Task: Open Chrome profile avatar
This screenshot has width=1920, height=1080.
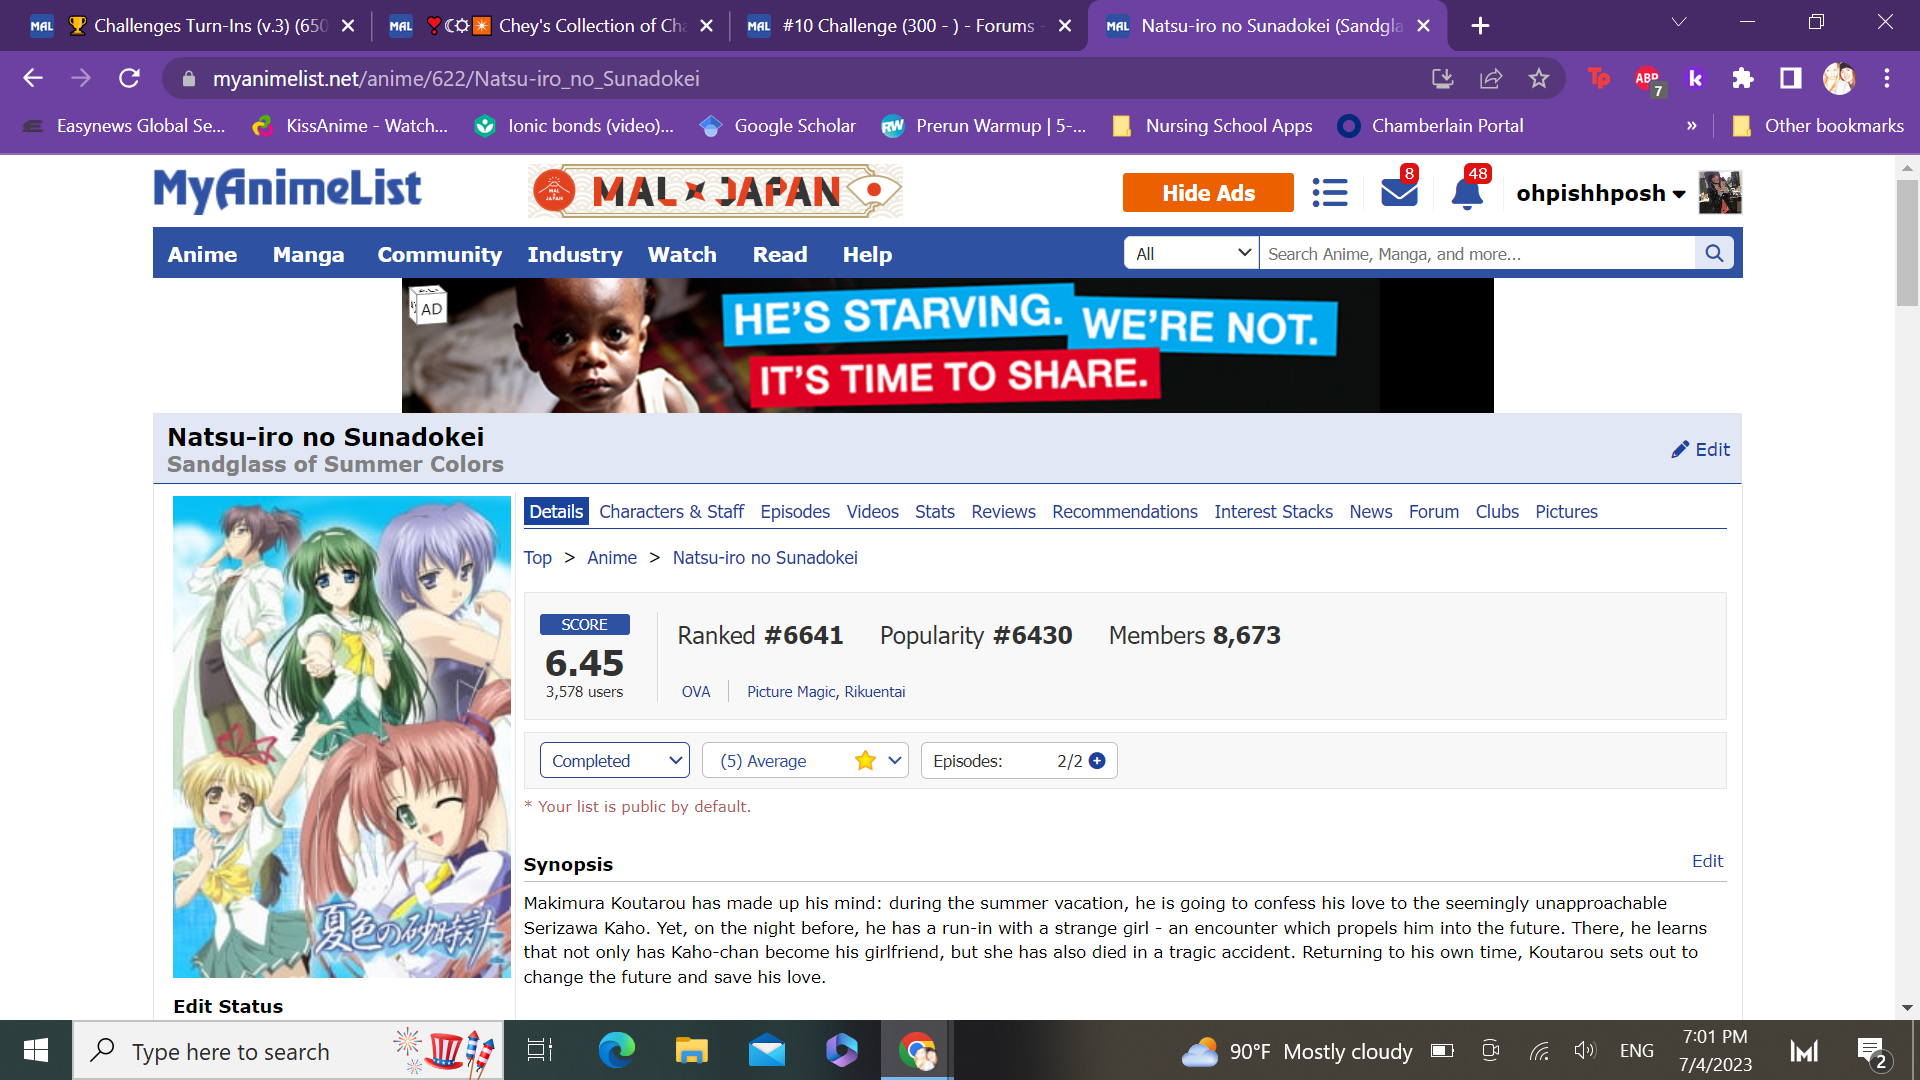Action: pos(1839,78)
